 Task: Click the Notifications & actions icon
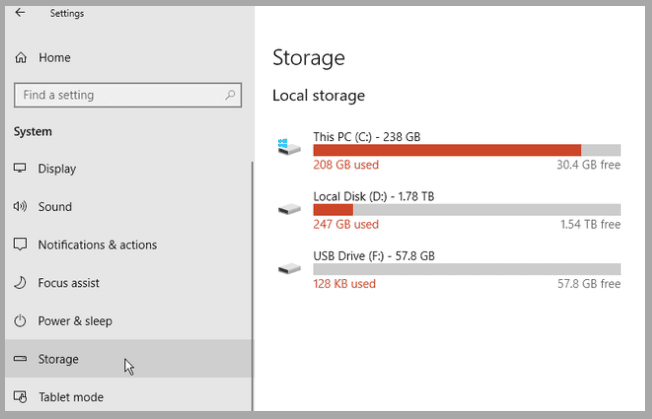[20, 245]
